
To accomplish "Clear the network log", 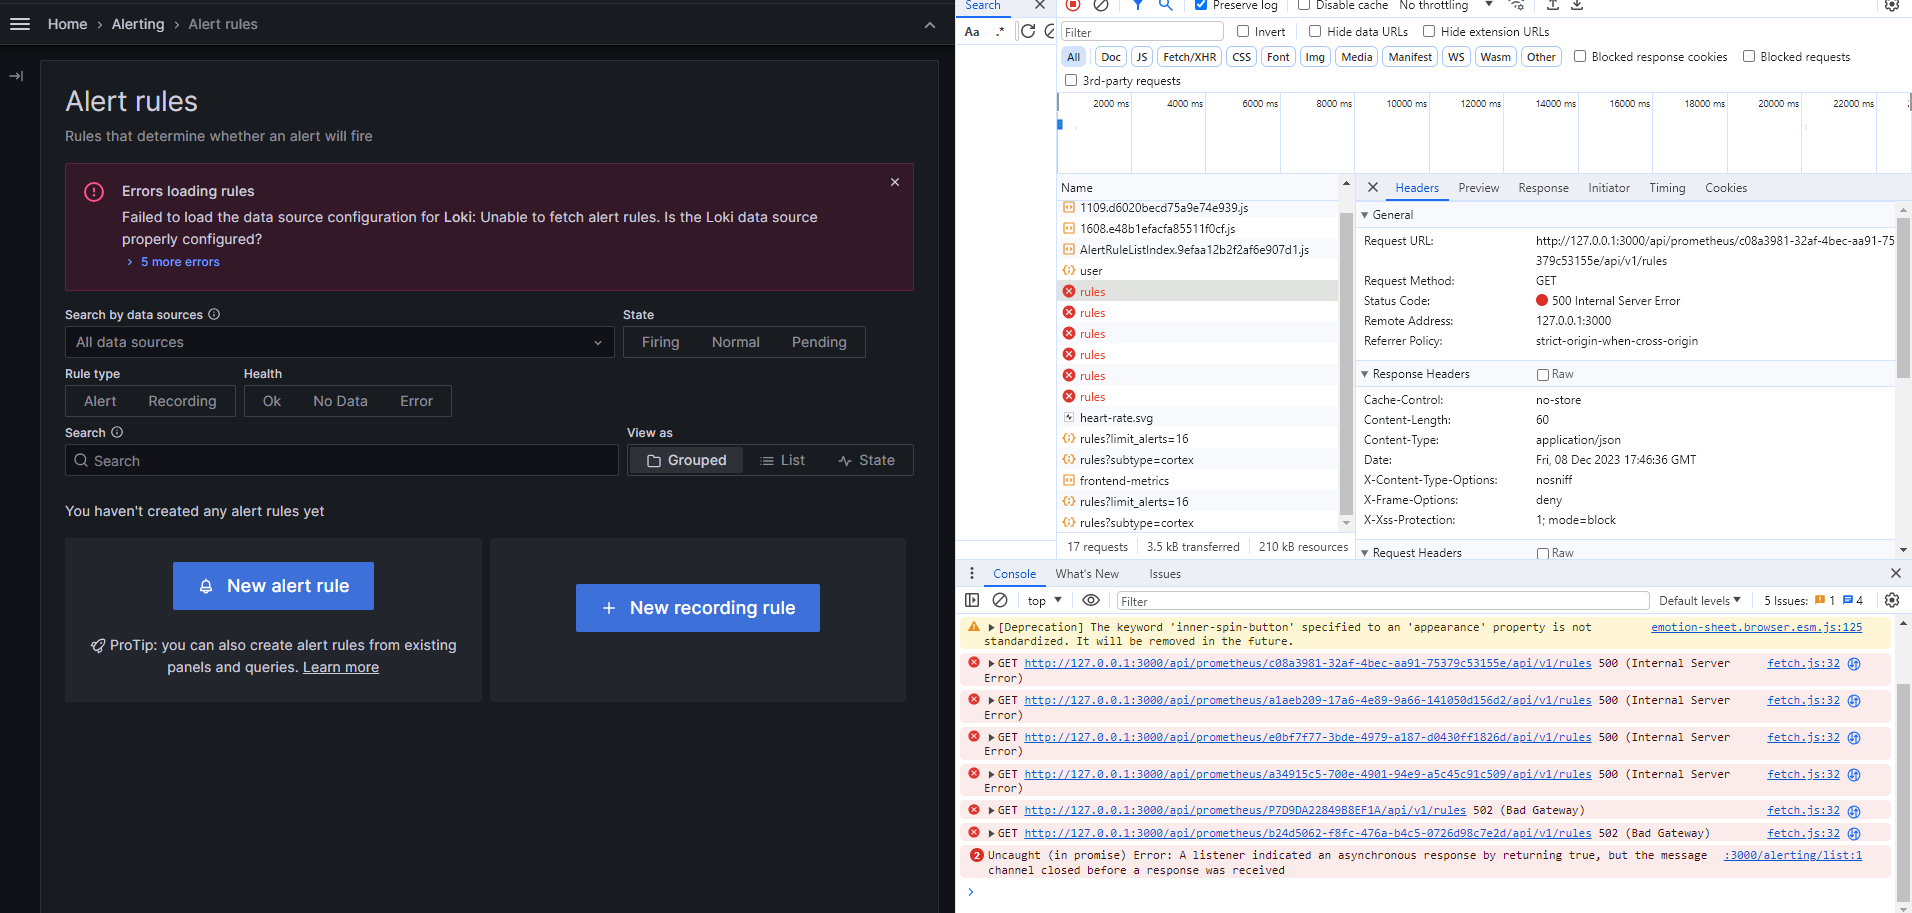I will pos(1101,5).
